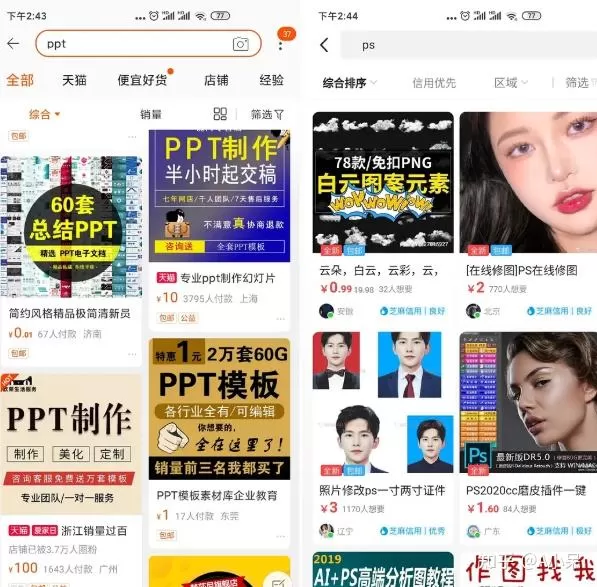This screenshot has width=597, height=587.
Task: Open the 60套总结PPT product image
Action: point(71,227)
